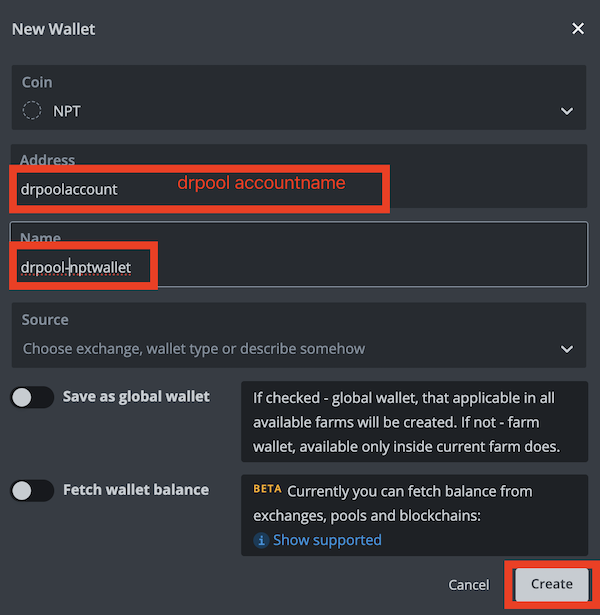Cancel wallet creation
600x615 pixels.
click(x=468, y=584)
